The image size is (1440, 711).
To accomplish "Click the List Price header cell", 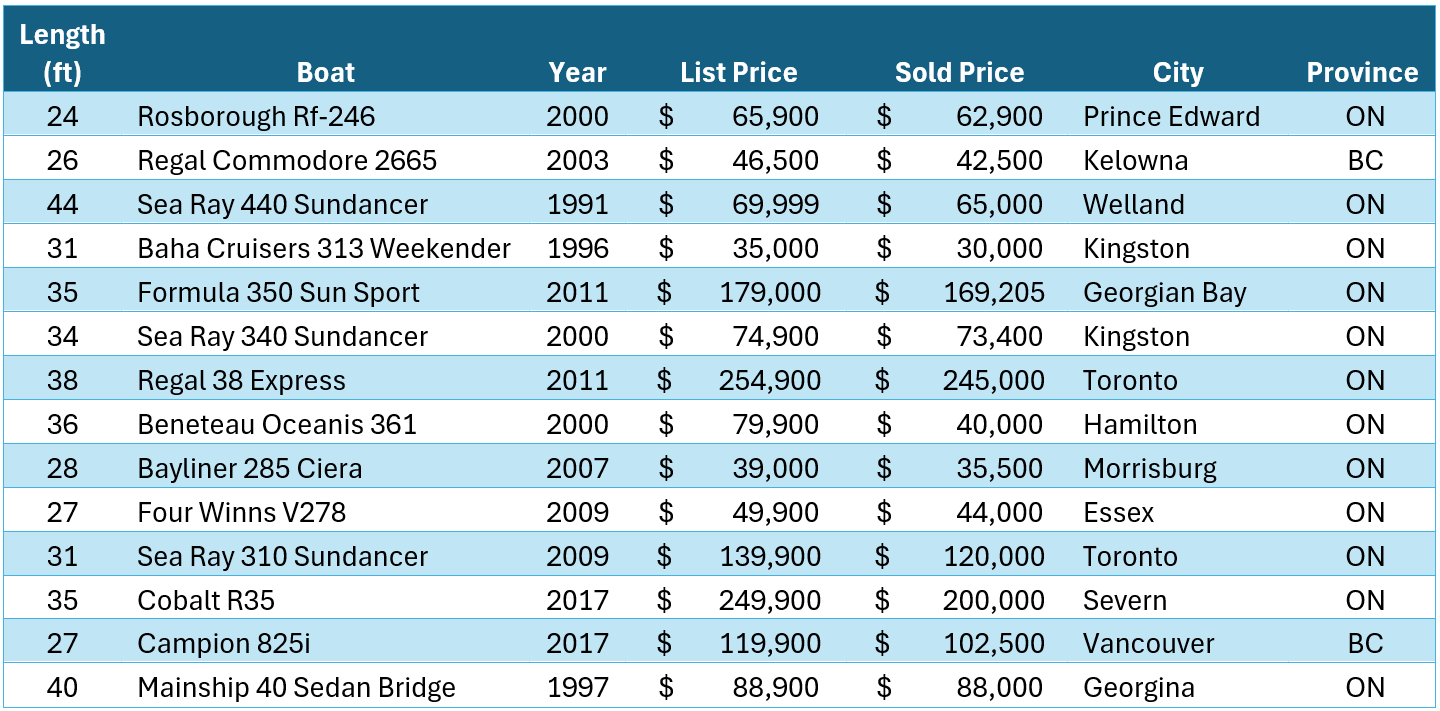I will [738, 73].
